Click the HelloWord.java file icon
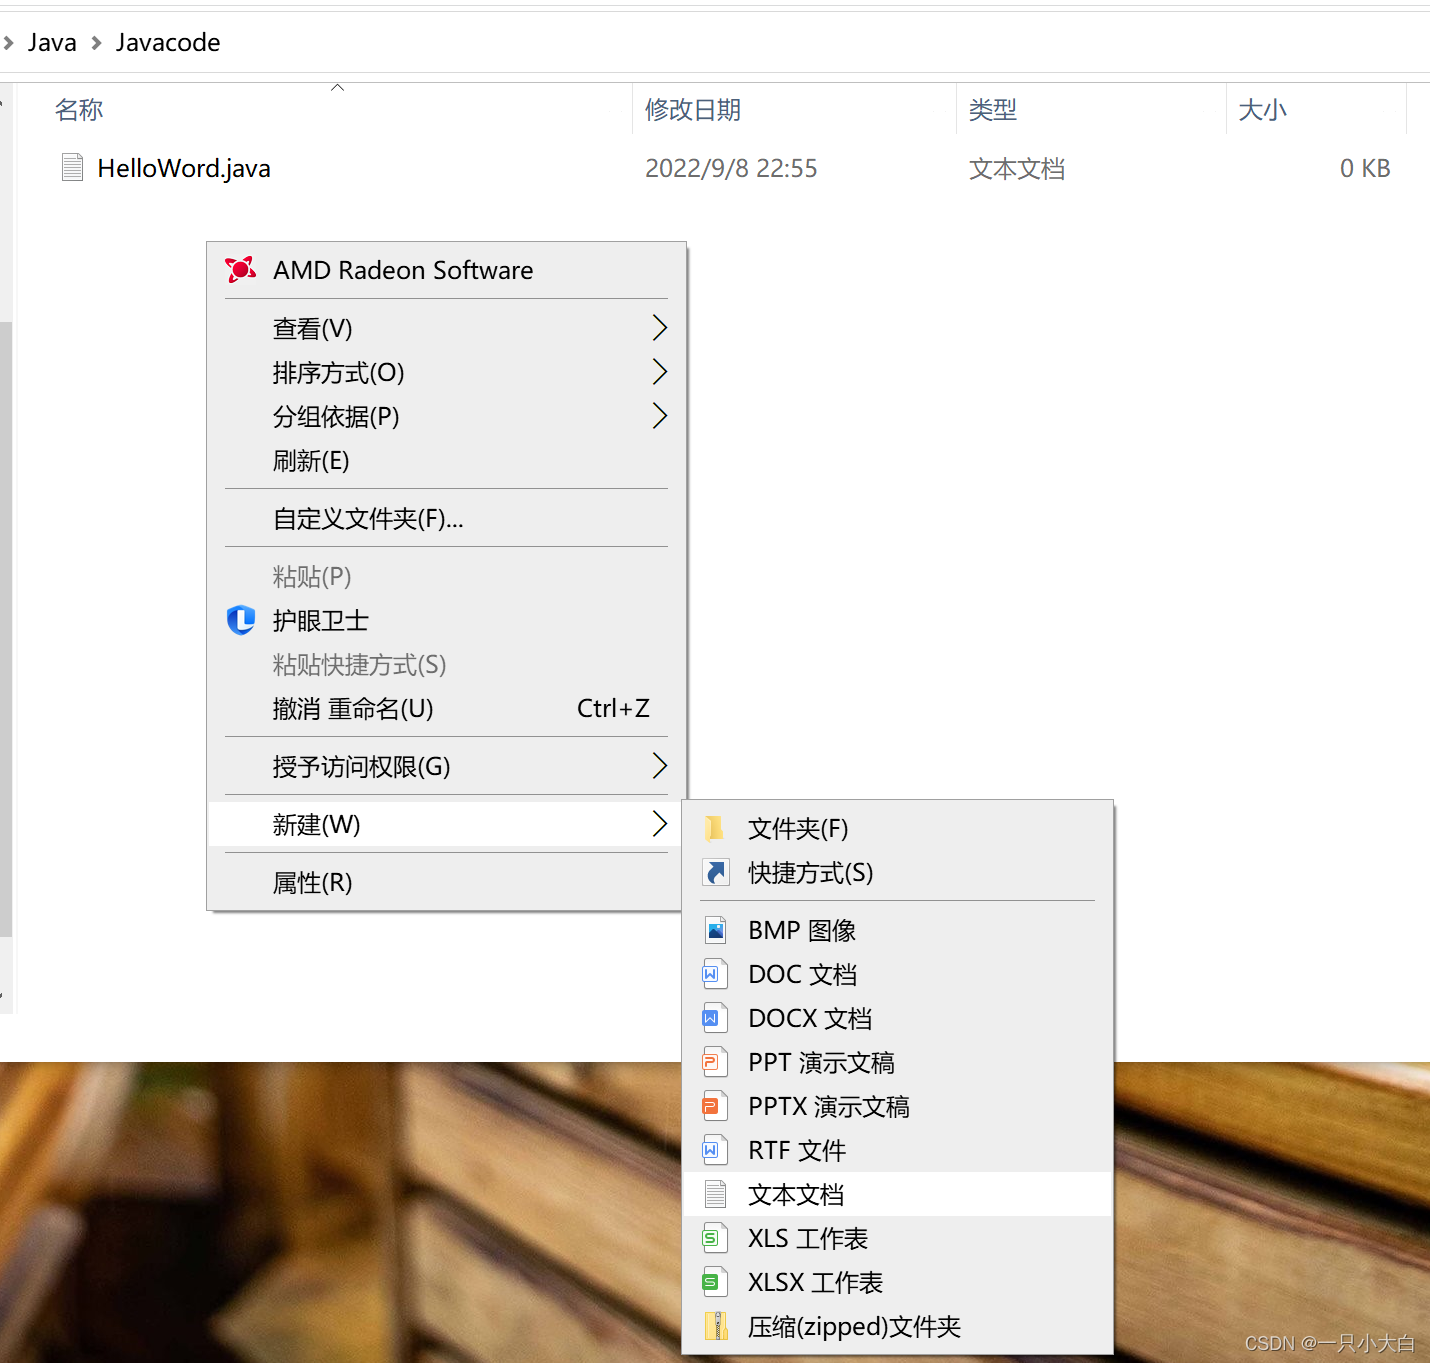 [71, 167]
